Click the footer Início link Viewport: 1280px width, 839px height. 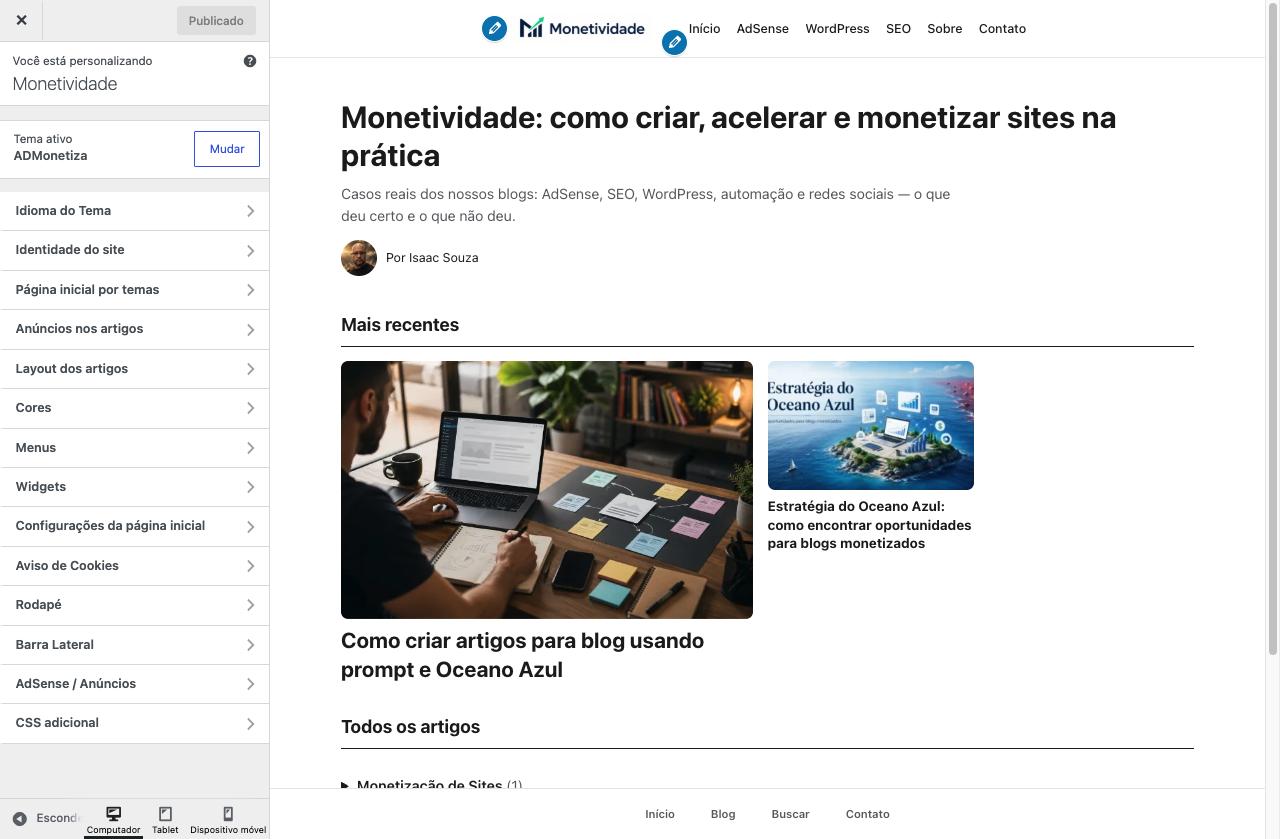[660, 814]
